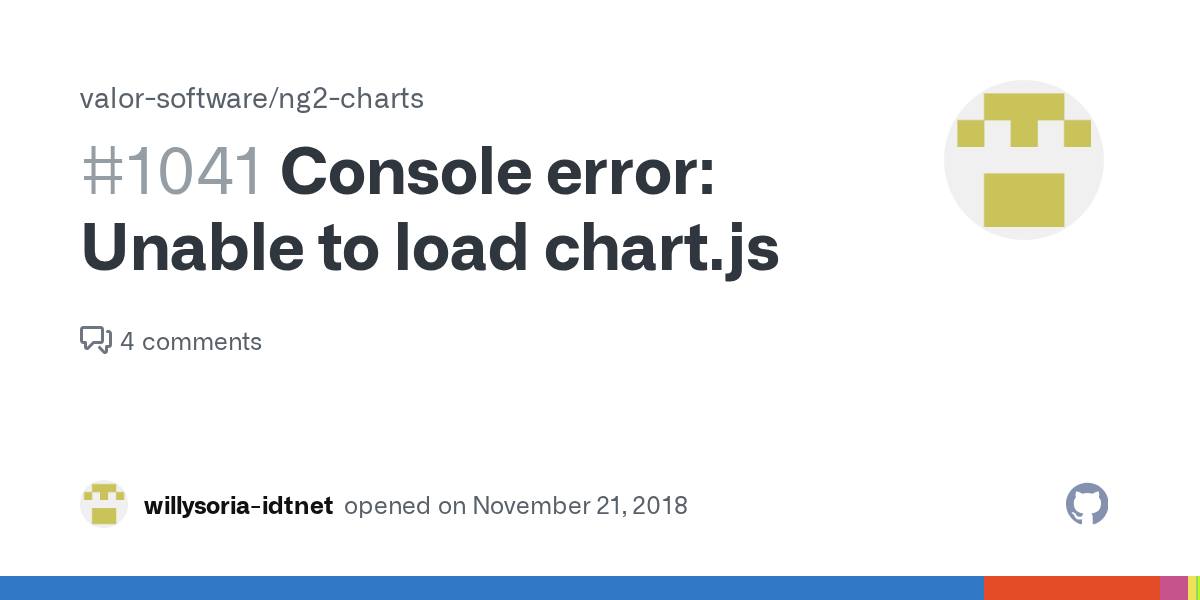Click the orange-red segment of language bar

point(1072,588)
